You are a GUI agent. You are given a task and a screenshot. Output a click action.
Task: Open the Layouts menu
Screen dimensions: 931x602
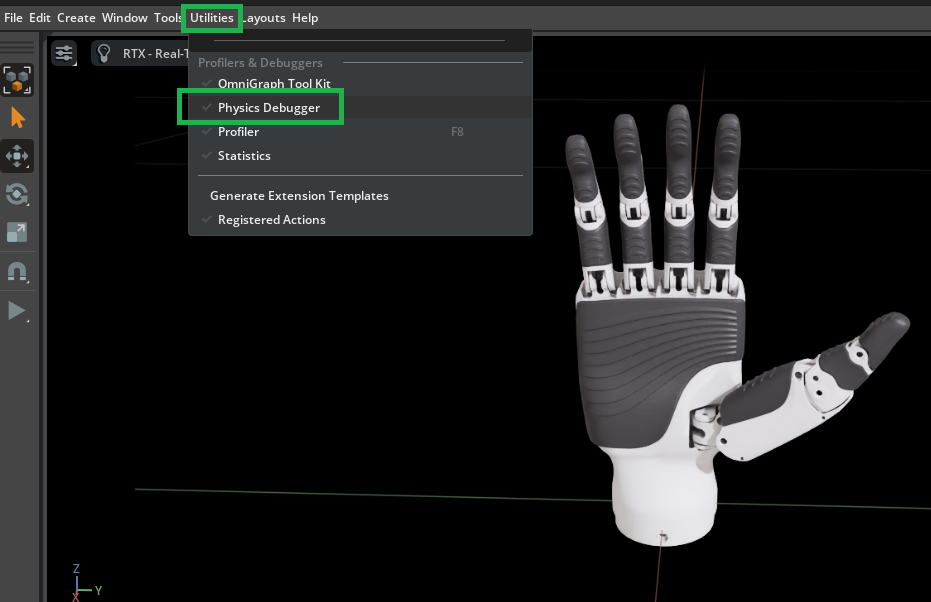point(263,17)
